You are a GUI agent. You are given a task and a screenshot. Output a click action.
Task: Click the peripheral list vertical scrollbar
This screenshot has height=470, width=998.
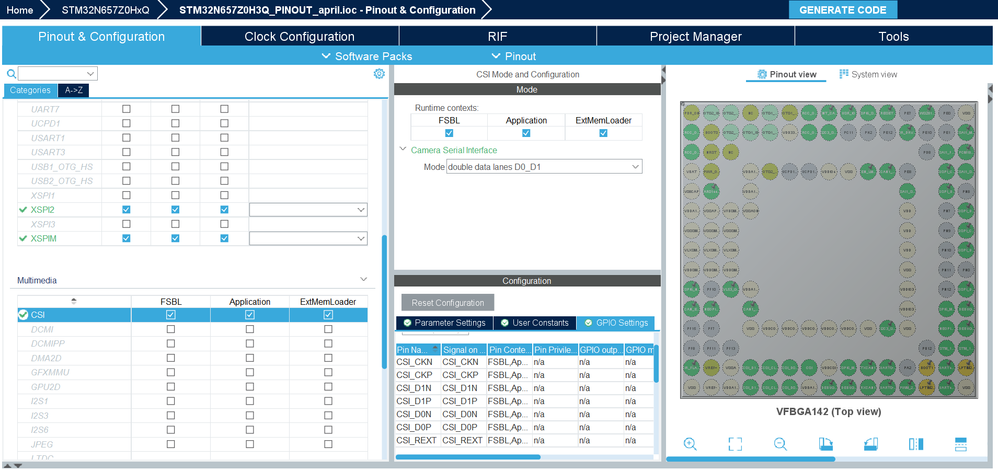pyautogui.click(x=384, y=301)
